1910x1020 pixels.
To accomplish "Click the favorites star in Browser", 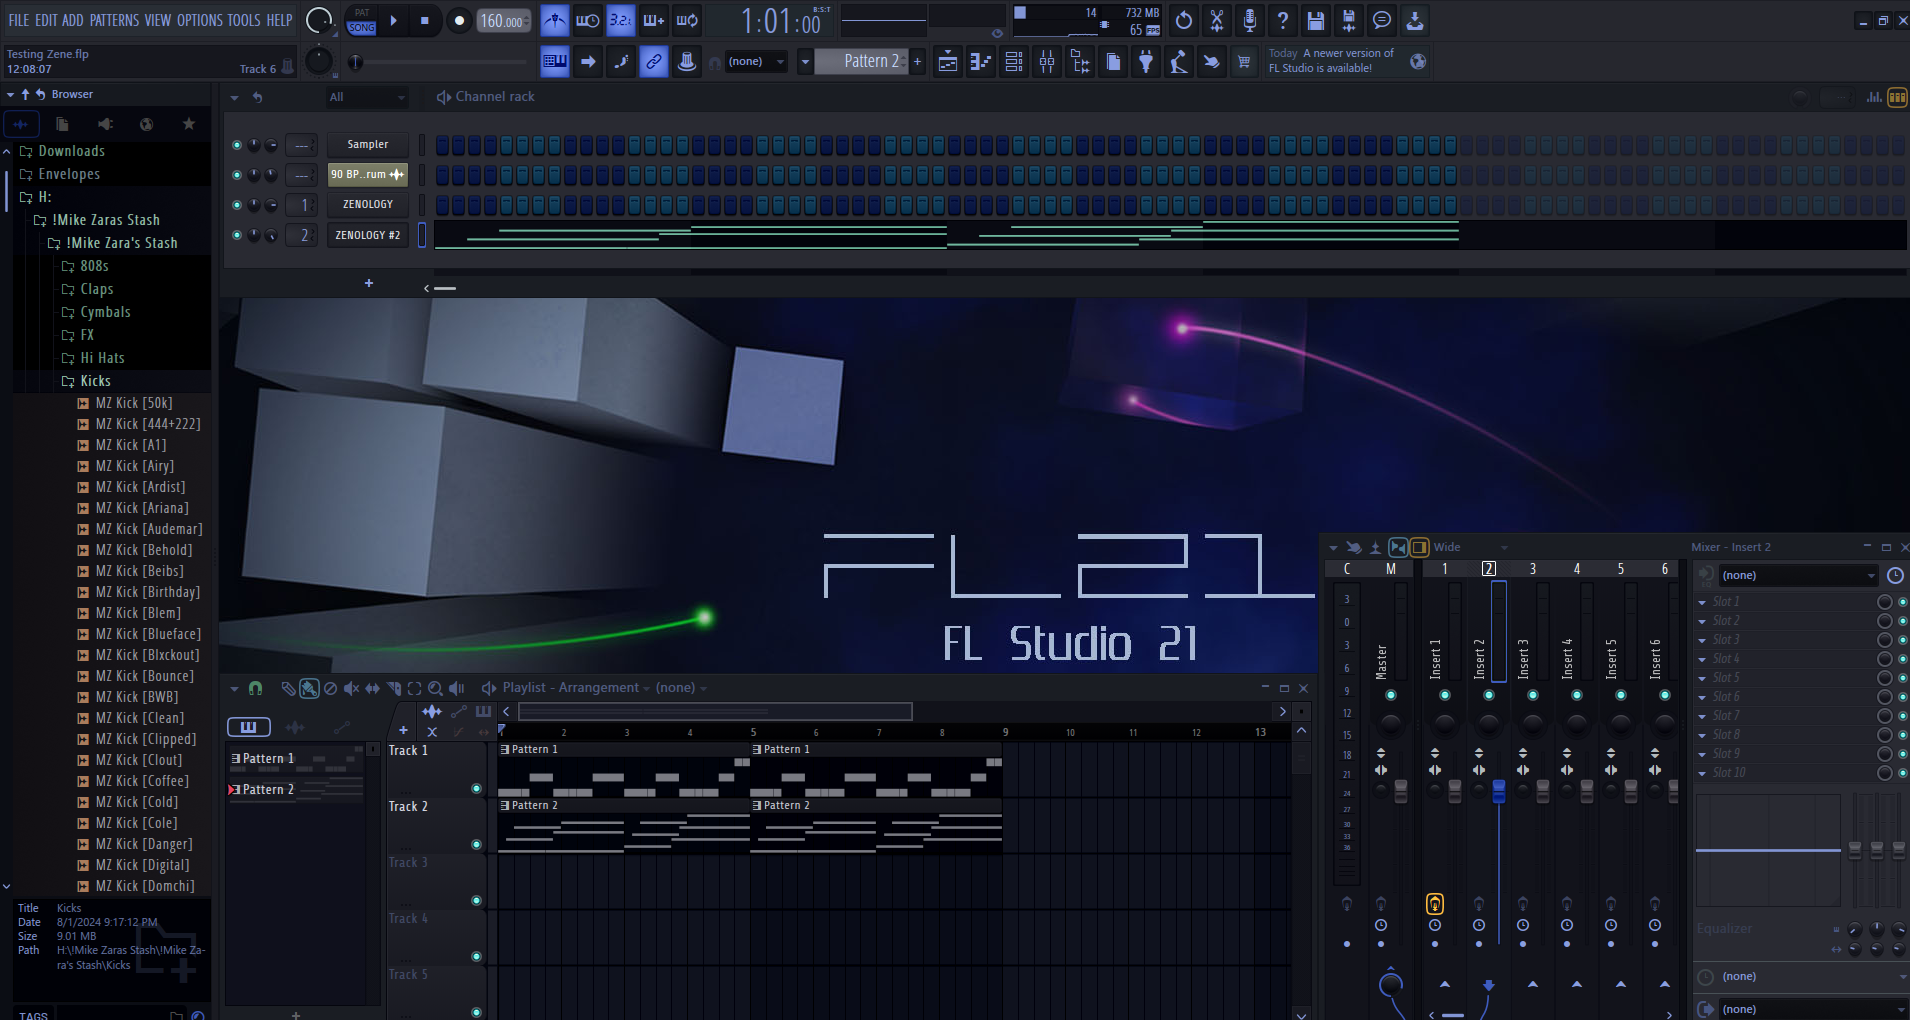I will 189,124.
